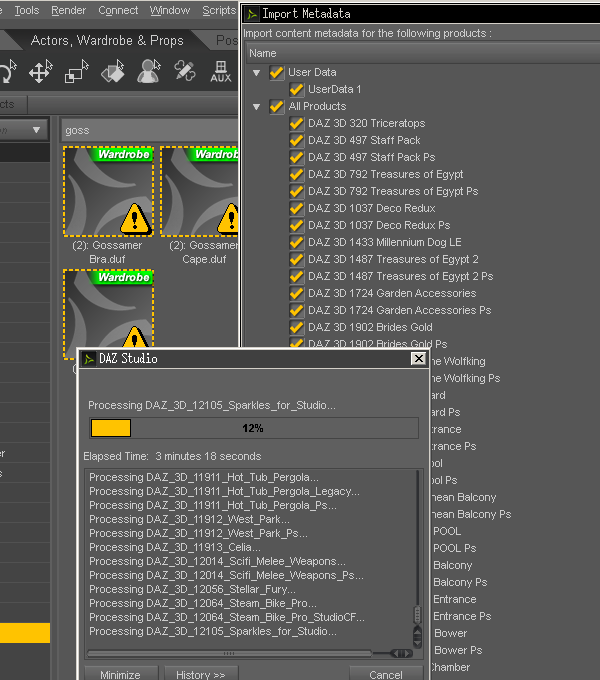
Task: Click the vertical scrollbar handle of the log
Action: pos(417,614)
